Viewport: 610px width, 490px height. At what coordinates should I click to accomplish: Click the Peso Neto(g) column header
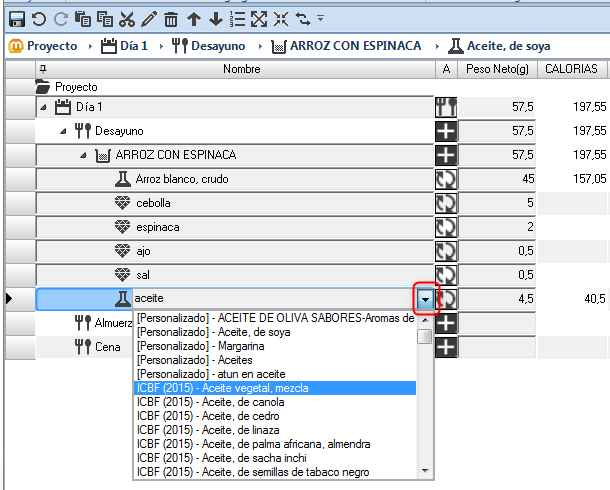(497, 69)
